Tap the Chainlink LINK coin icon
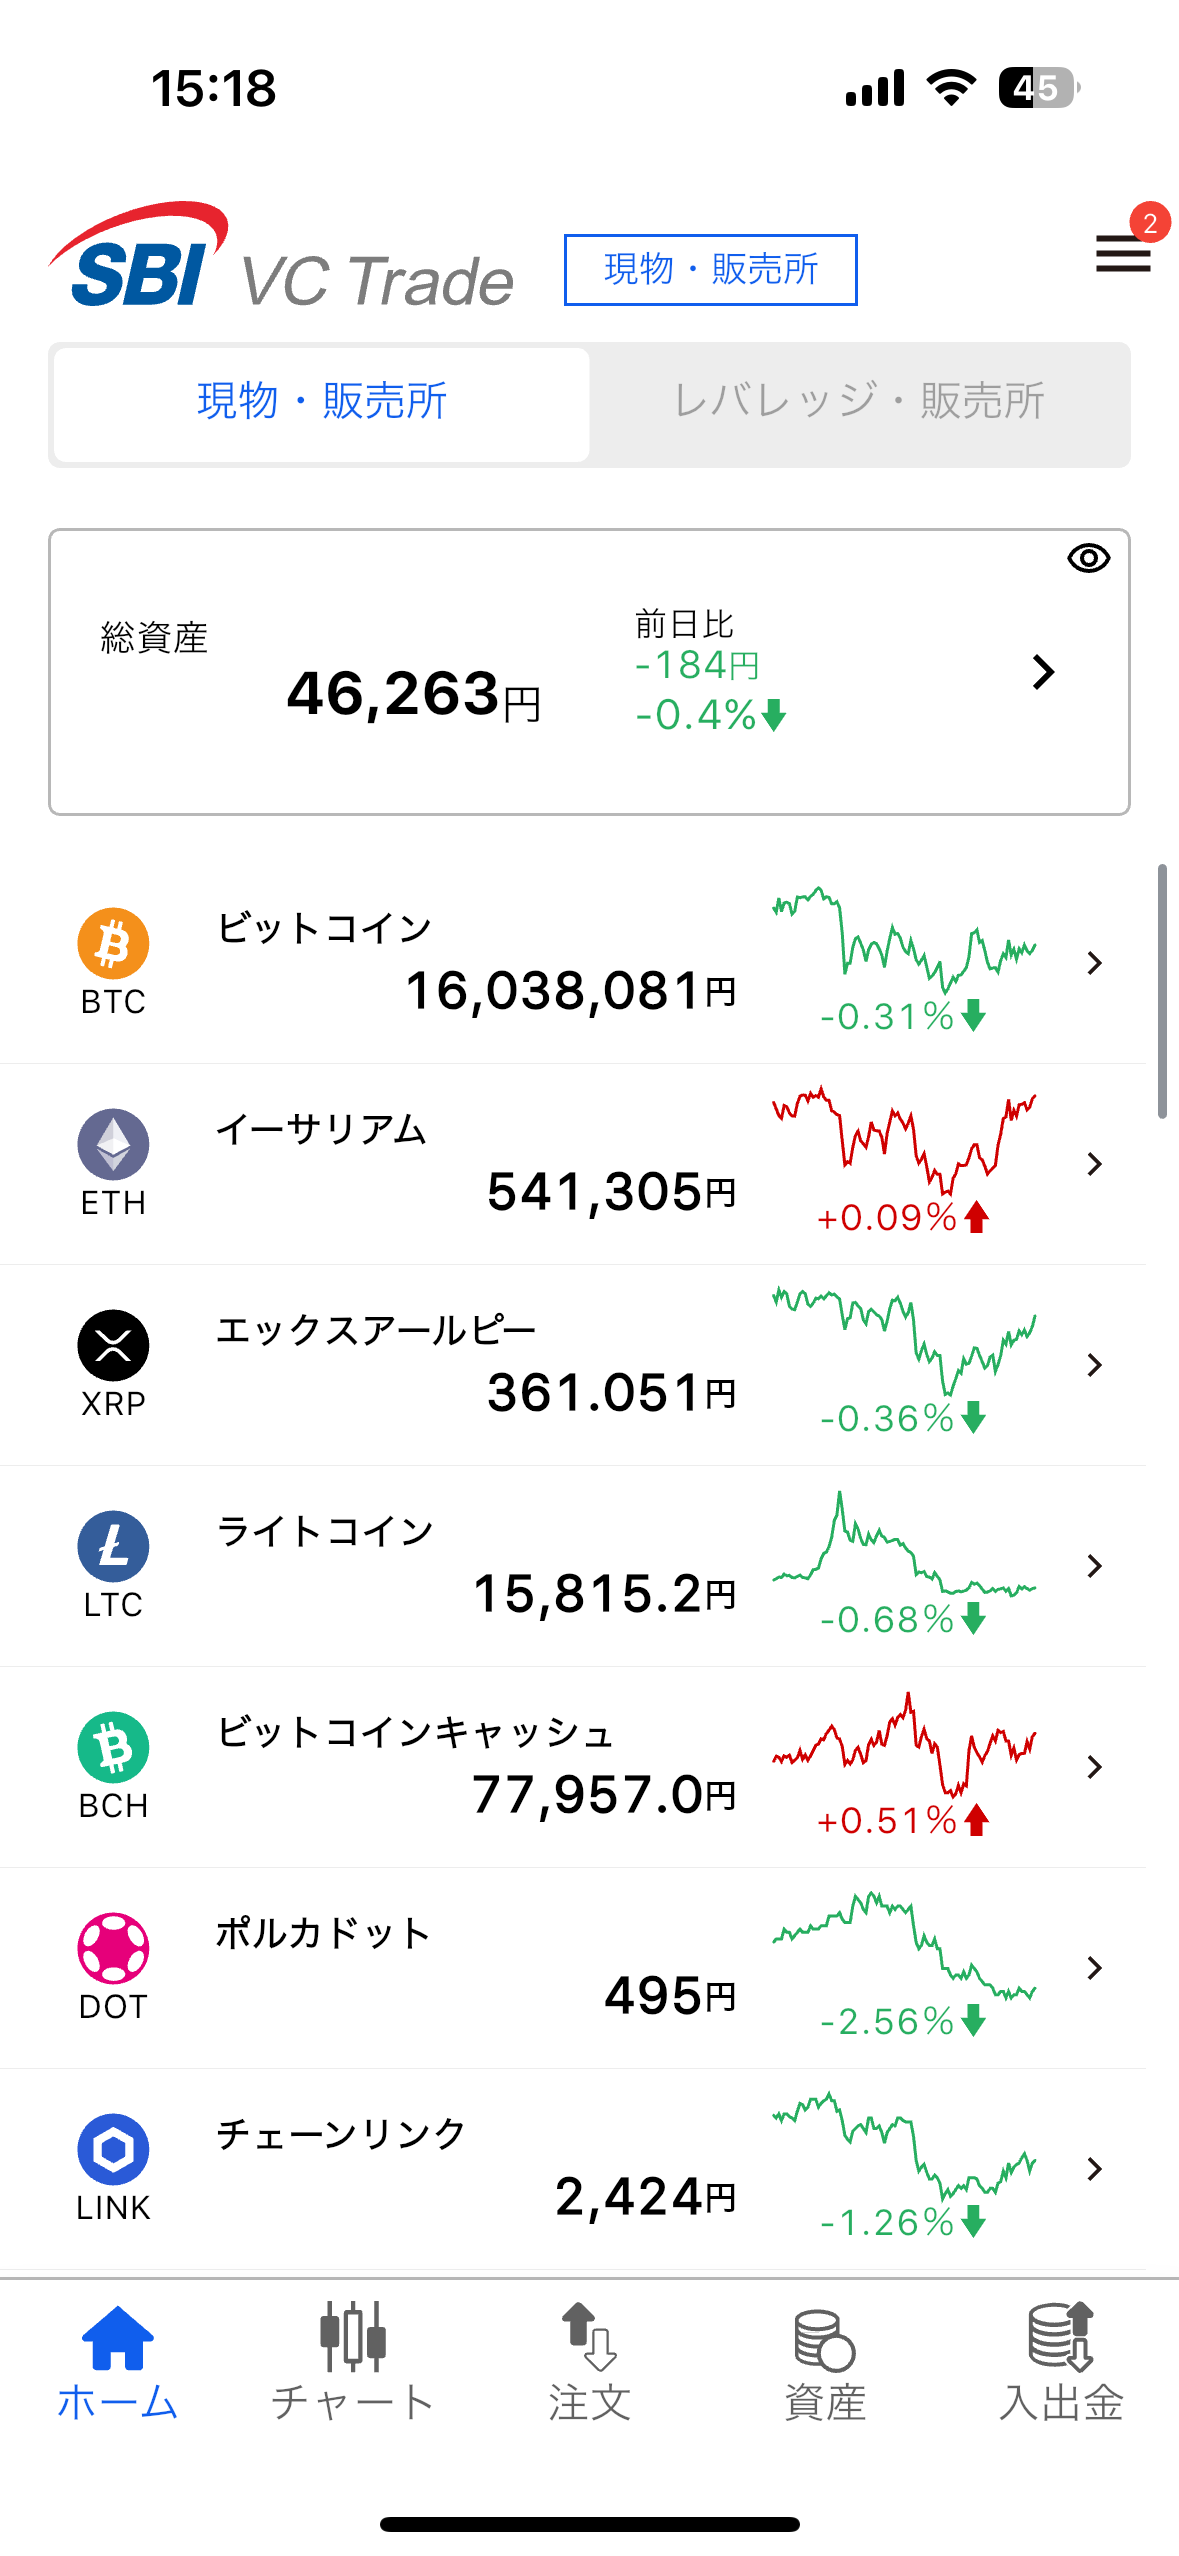This screenshot has height=2556, width=1179. coord(113,2149)
